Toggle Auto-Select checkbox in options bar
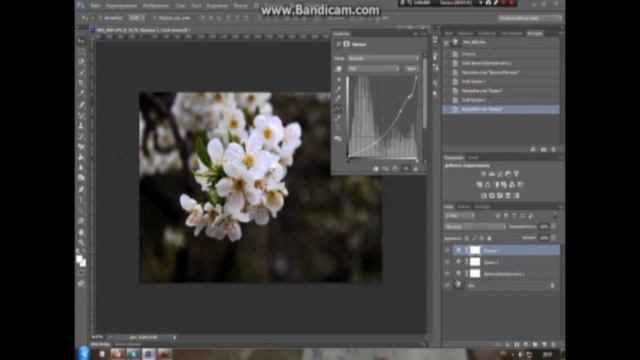 100,18
